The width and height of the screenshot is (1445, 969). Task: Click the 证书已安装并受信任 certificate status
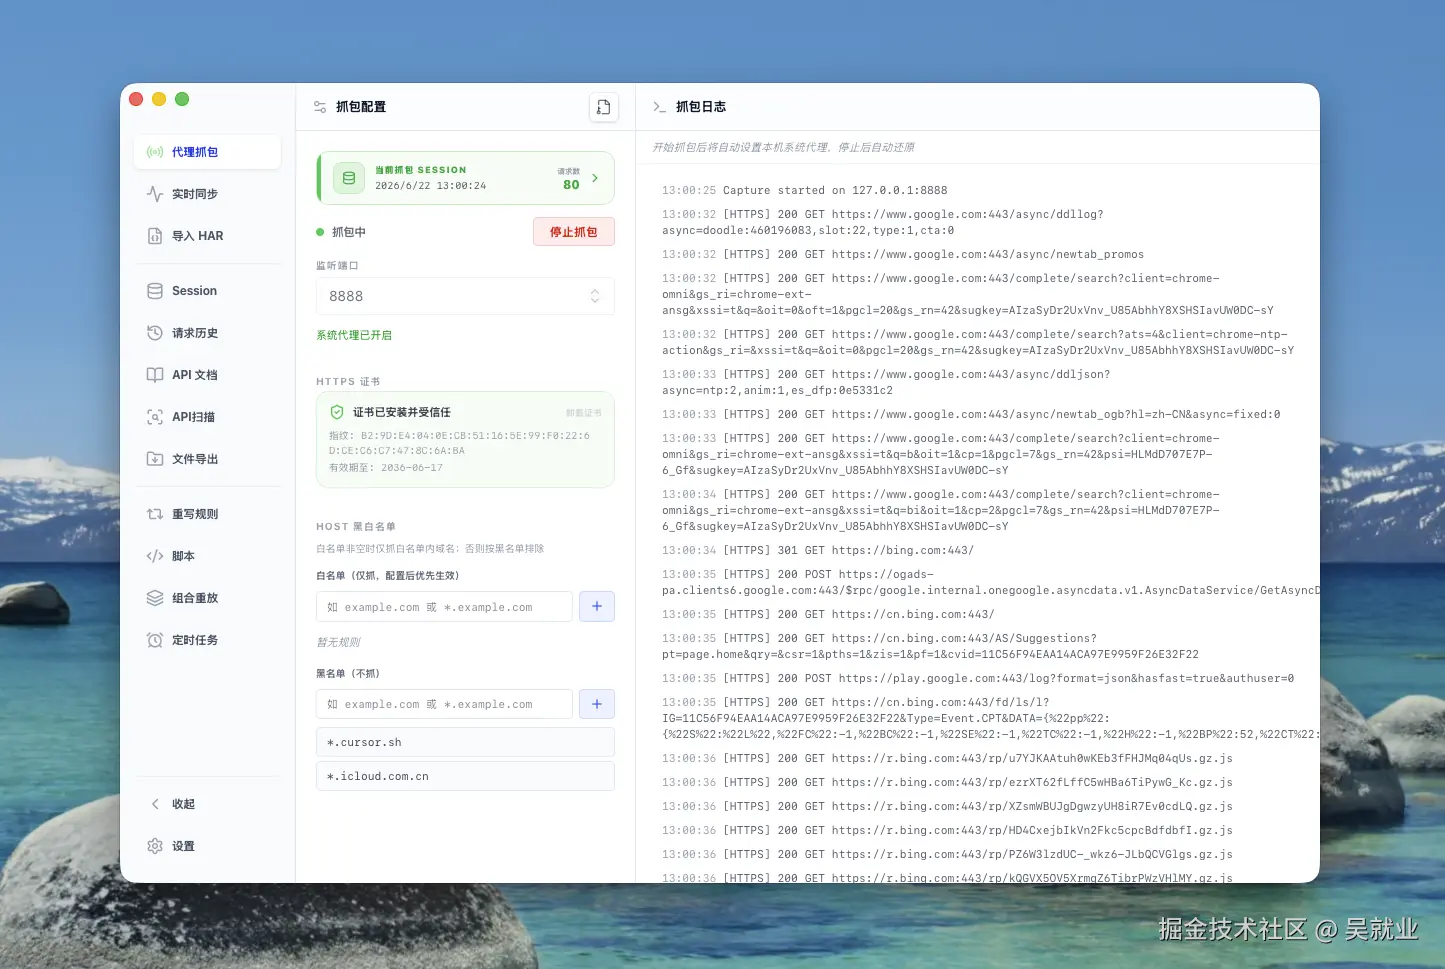coord(402,412)
